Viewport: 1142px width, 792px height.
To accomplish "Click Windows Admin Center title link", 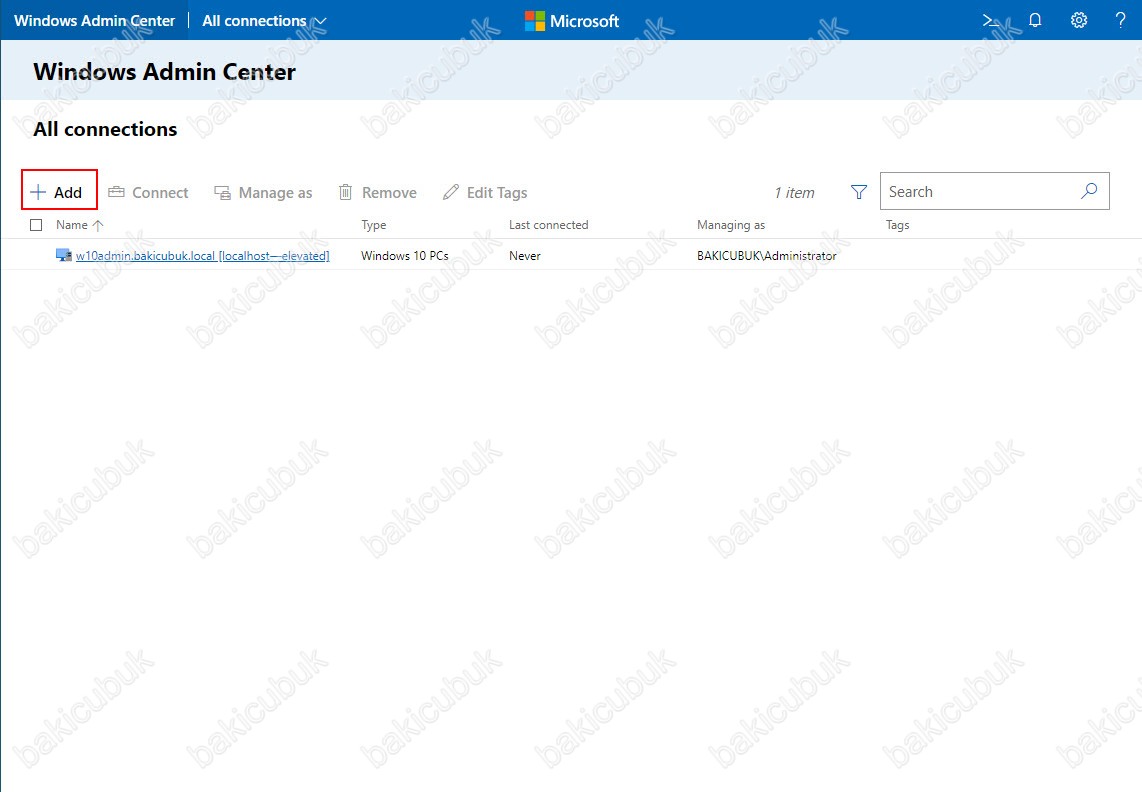I will (95, 20).
